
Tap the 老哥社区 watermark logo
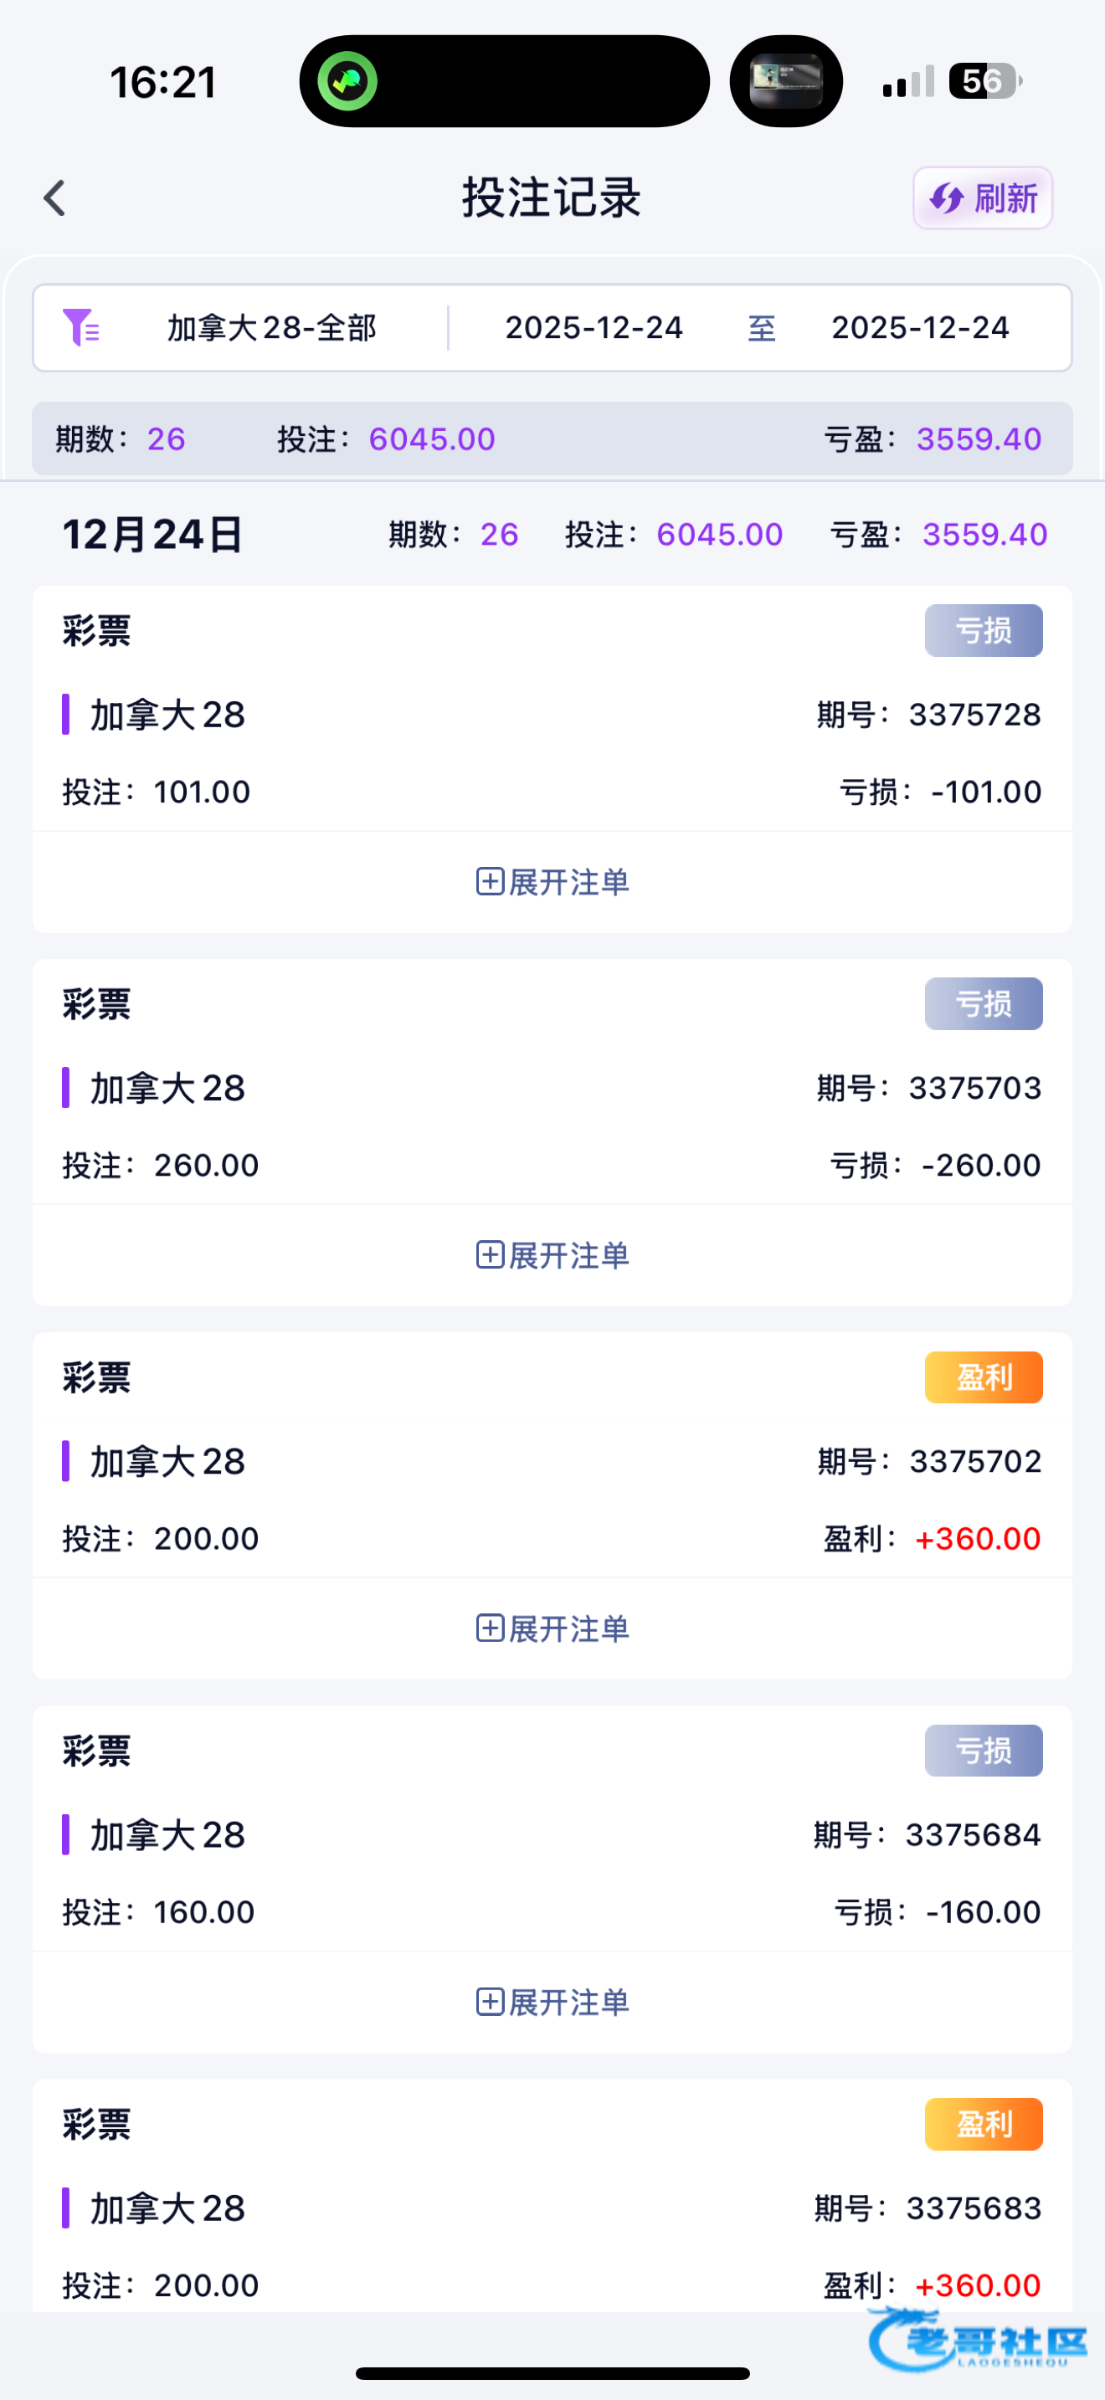(978, 2340)
